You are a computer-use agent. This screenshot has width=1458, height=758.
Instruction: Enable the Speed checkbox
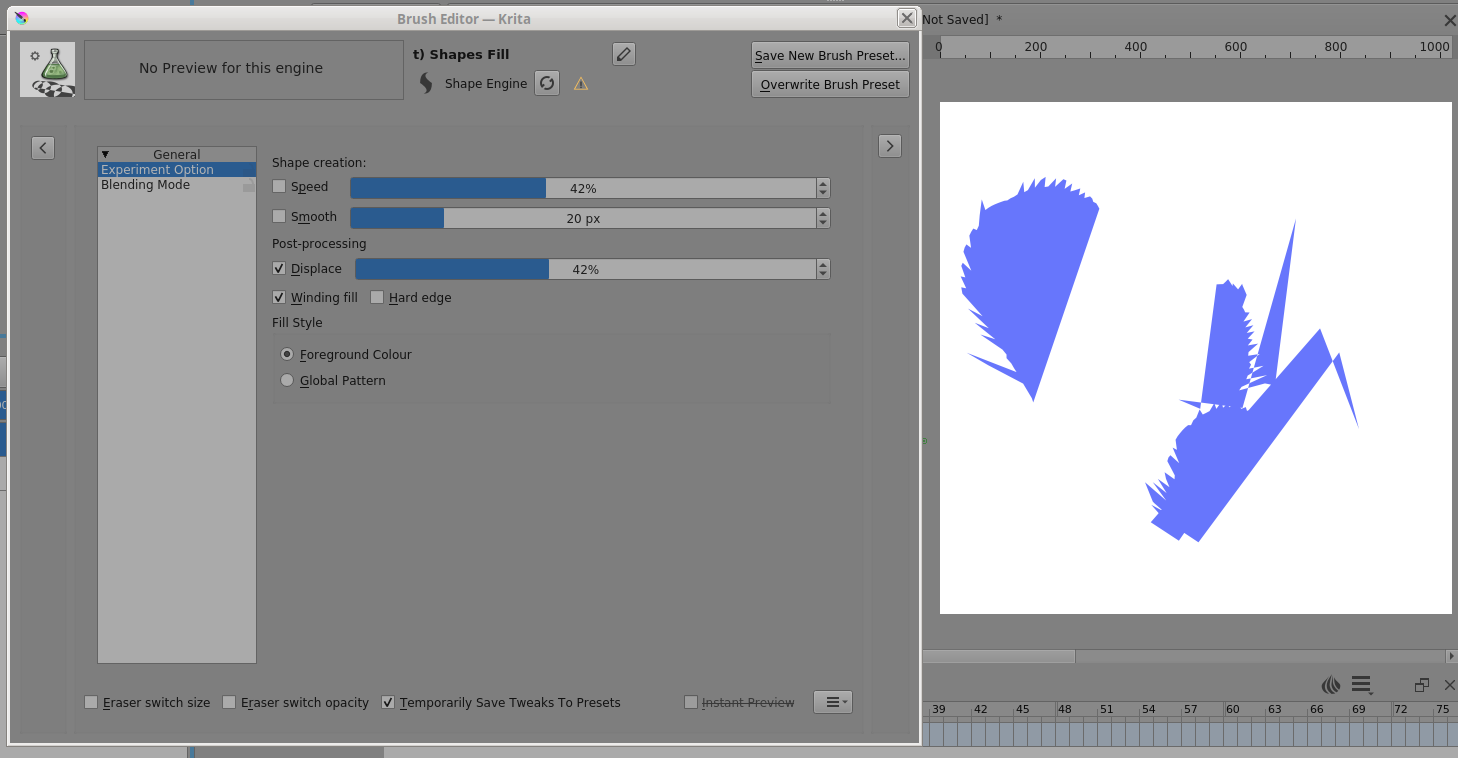coord(280,187)
